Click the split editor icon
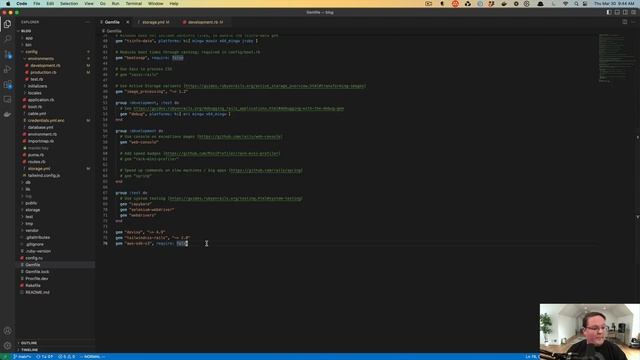This screenshot has height=360, width=640. coord(624,22)
